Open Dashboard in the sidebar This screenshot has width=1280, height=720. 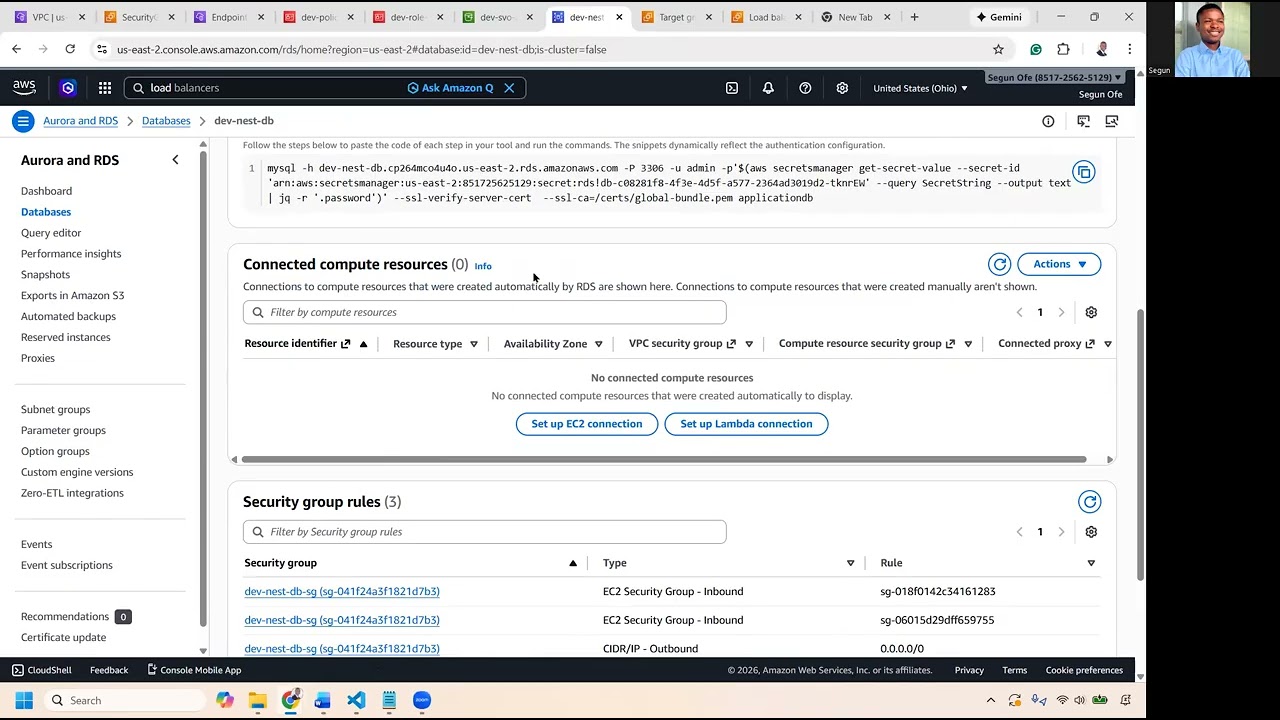(46, 191)
